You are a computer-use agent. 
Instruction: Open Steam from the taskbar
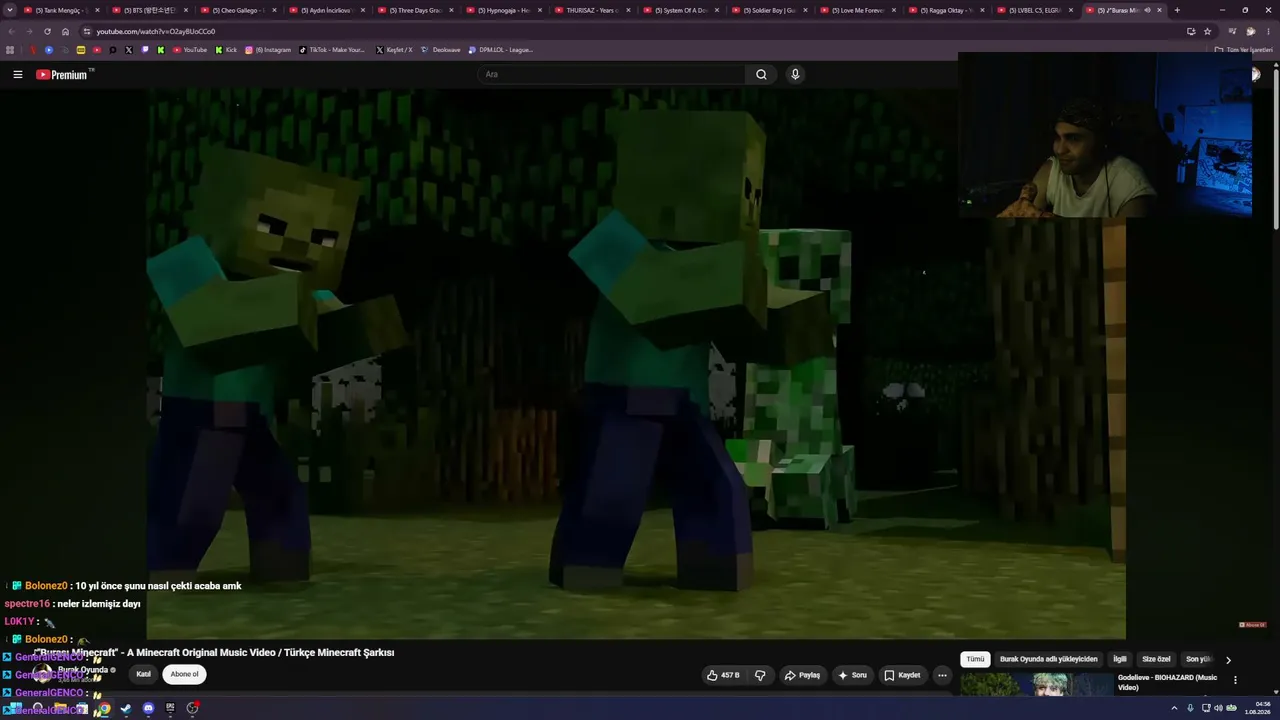pyautogui.click(x=126, y=709)
